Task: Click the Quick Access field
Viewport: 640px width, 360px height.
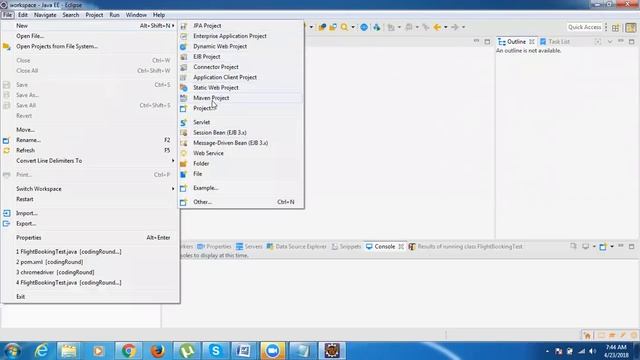Action: click(x=584, y=27)
